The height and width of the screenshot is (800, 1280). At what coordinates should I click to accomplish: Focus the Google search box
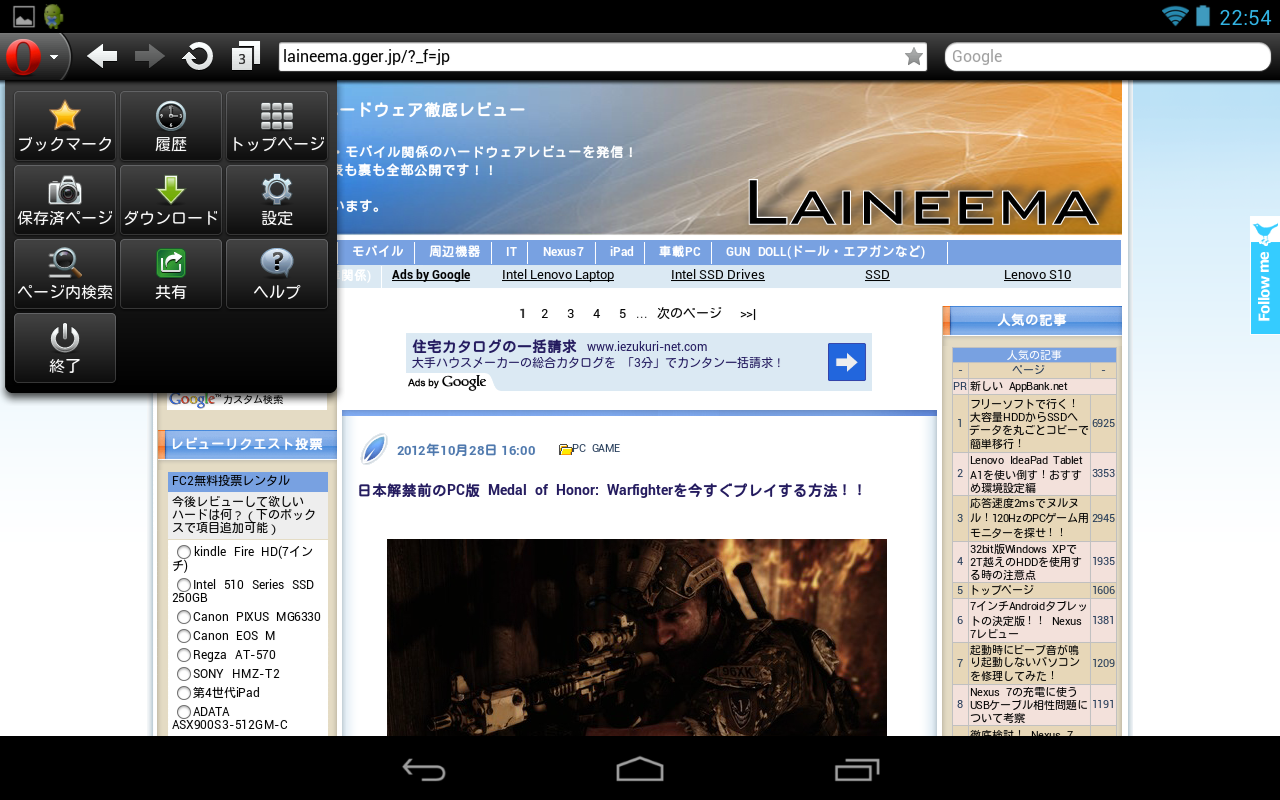point(1108,57)
